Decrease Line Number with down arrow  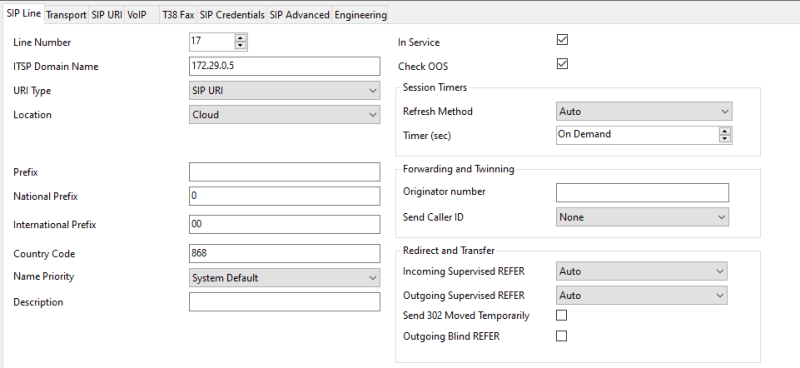(x=241, y=45)
